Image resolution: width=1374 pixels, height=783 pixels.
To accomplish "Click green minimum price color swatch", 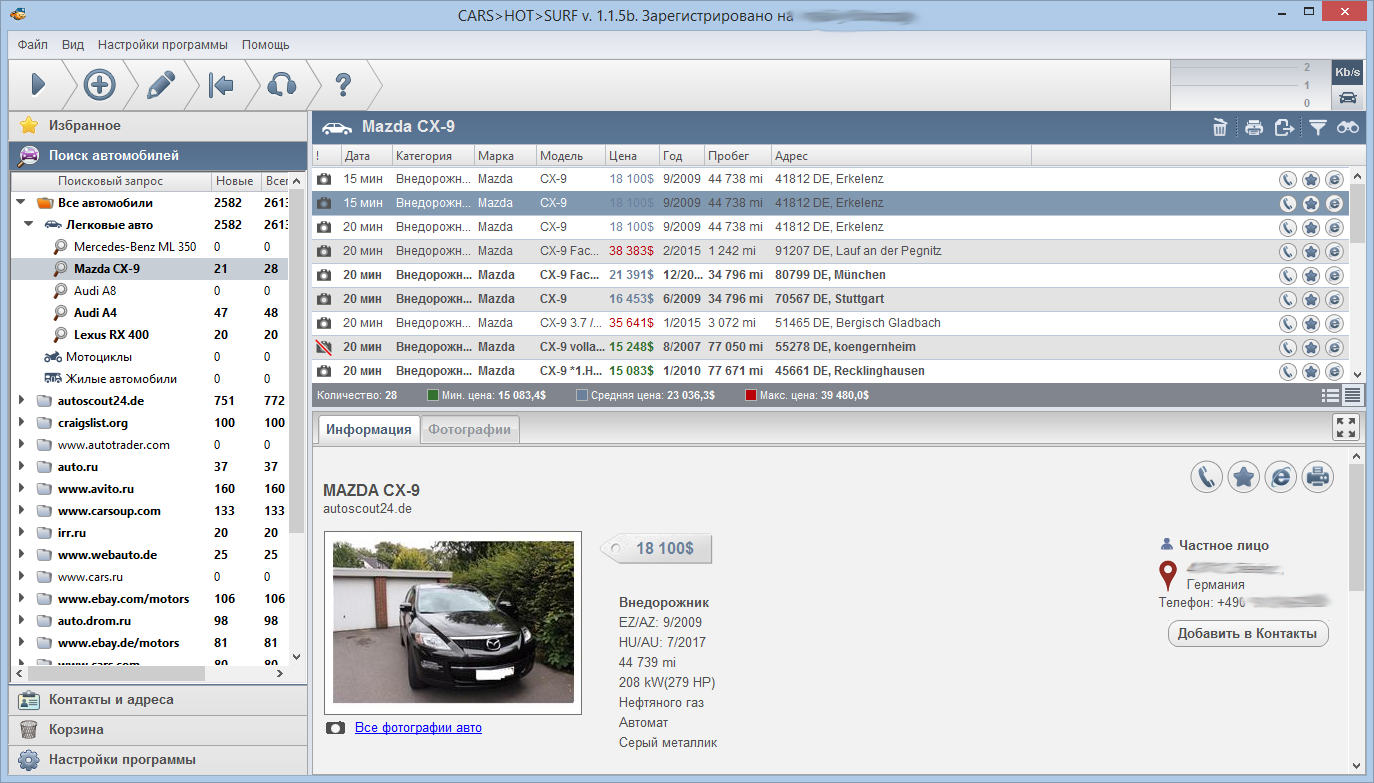I will tap(432, 395).
